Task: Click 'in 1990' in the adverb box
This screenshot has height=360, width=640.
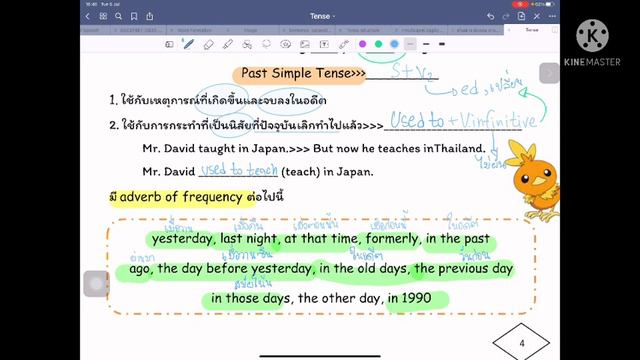Action: pos(409,298)
